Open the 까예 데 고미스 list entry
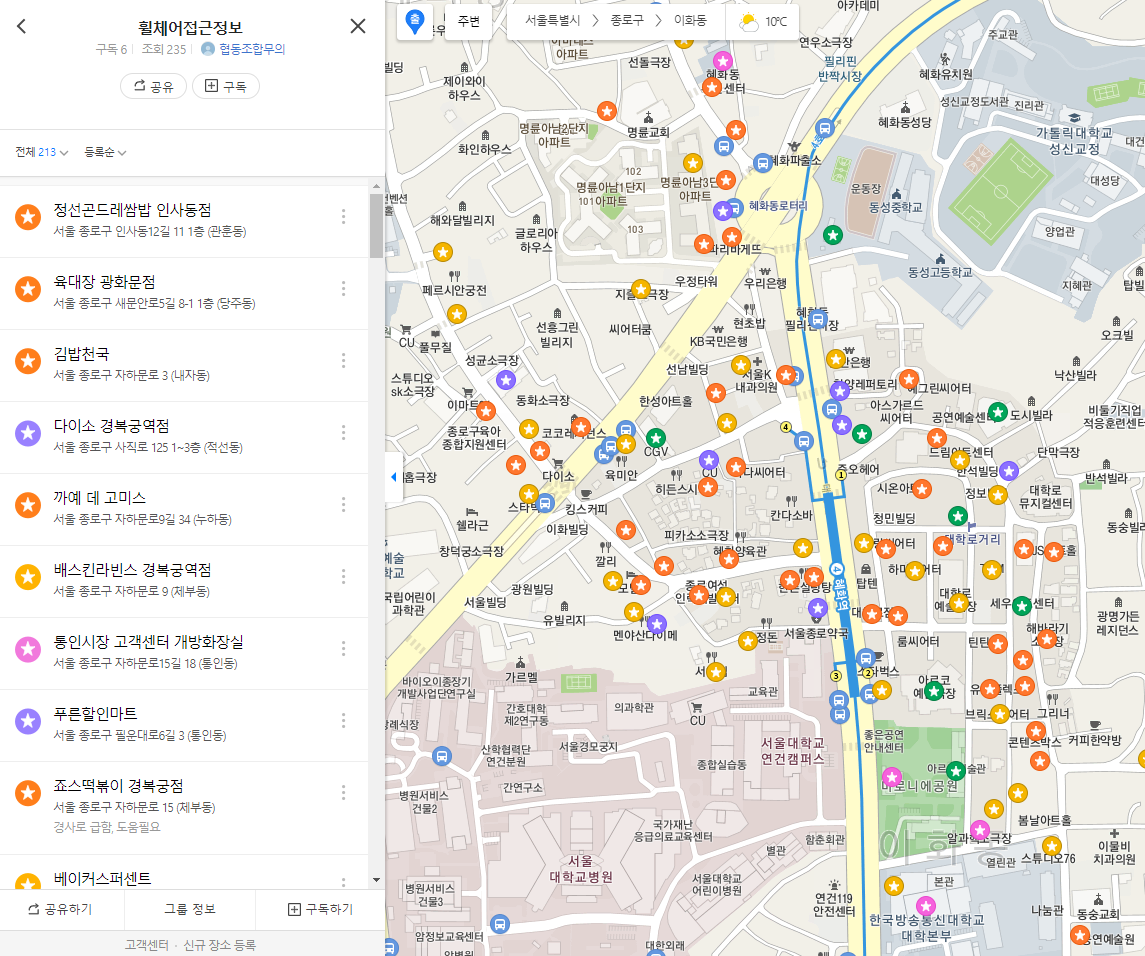 tap(184, 509)
